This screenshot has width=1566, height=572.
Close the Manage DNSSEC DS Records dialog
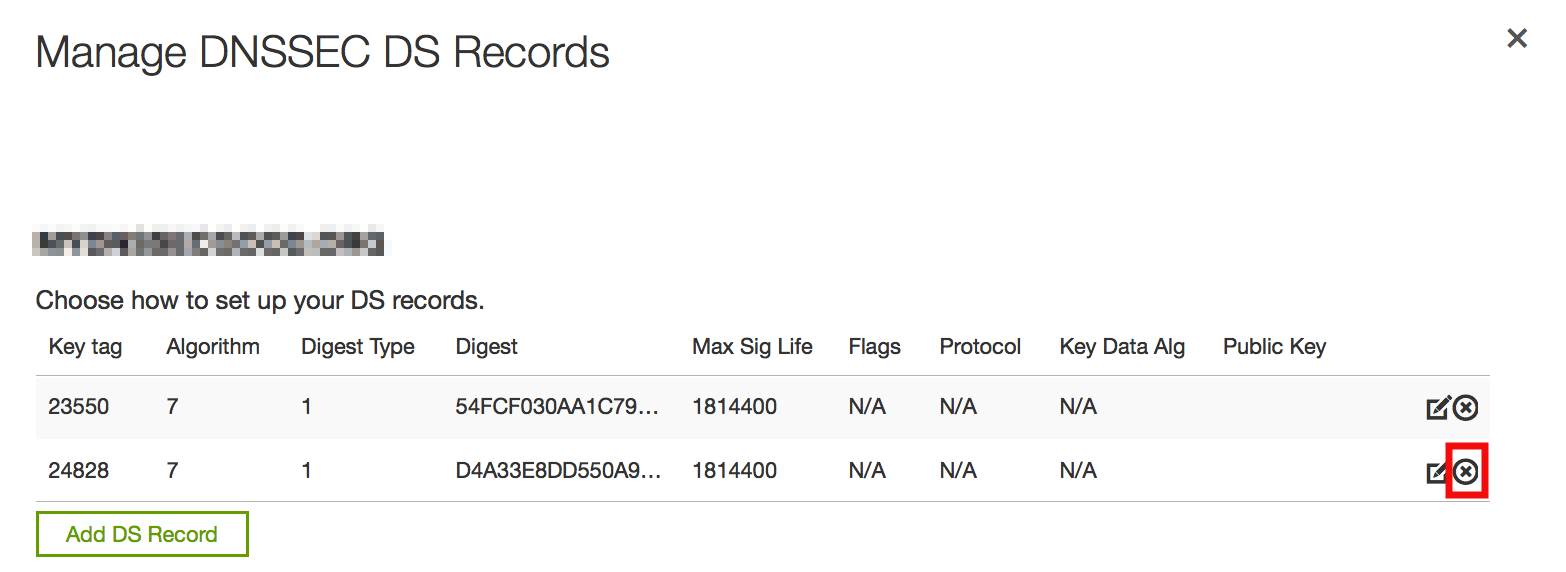tap(1517, 39)
